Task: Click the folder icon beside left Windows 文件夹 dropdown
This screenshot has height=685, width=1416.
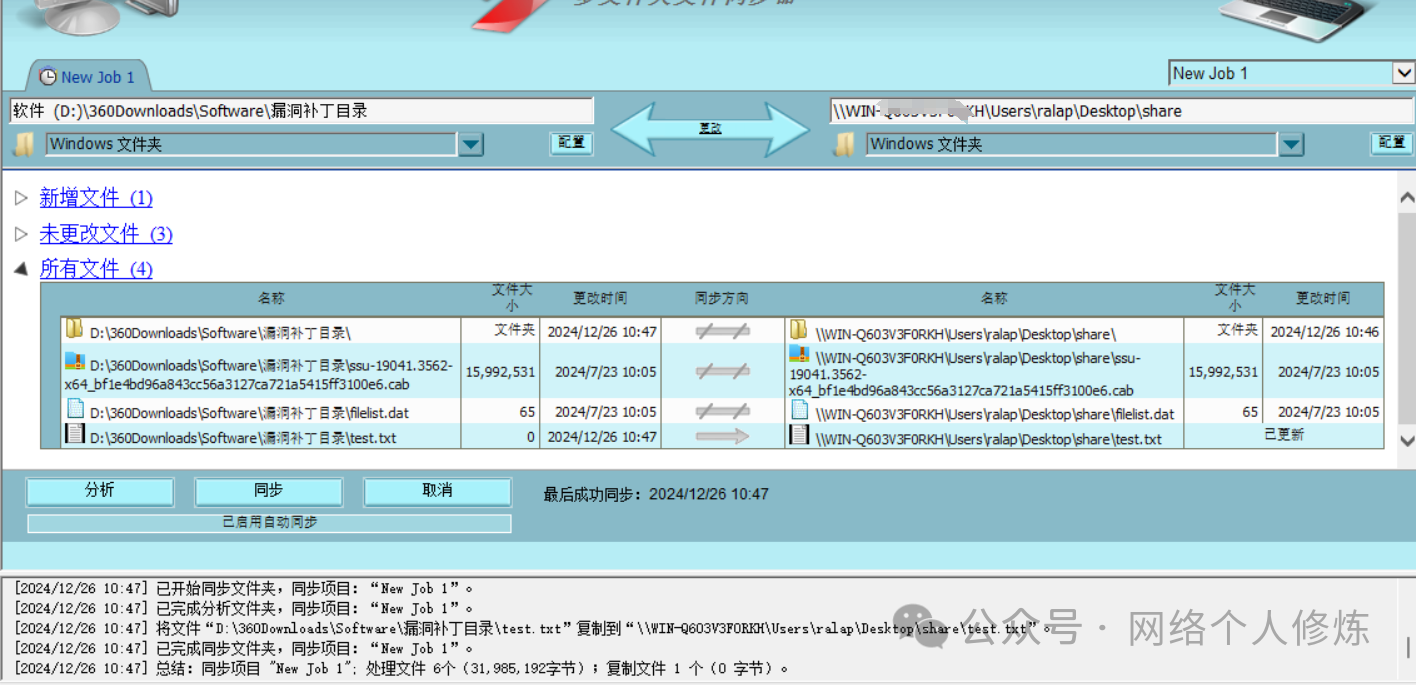Action: click(22, 144)
